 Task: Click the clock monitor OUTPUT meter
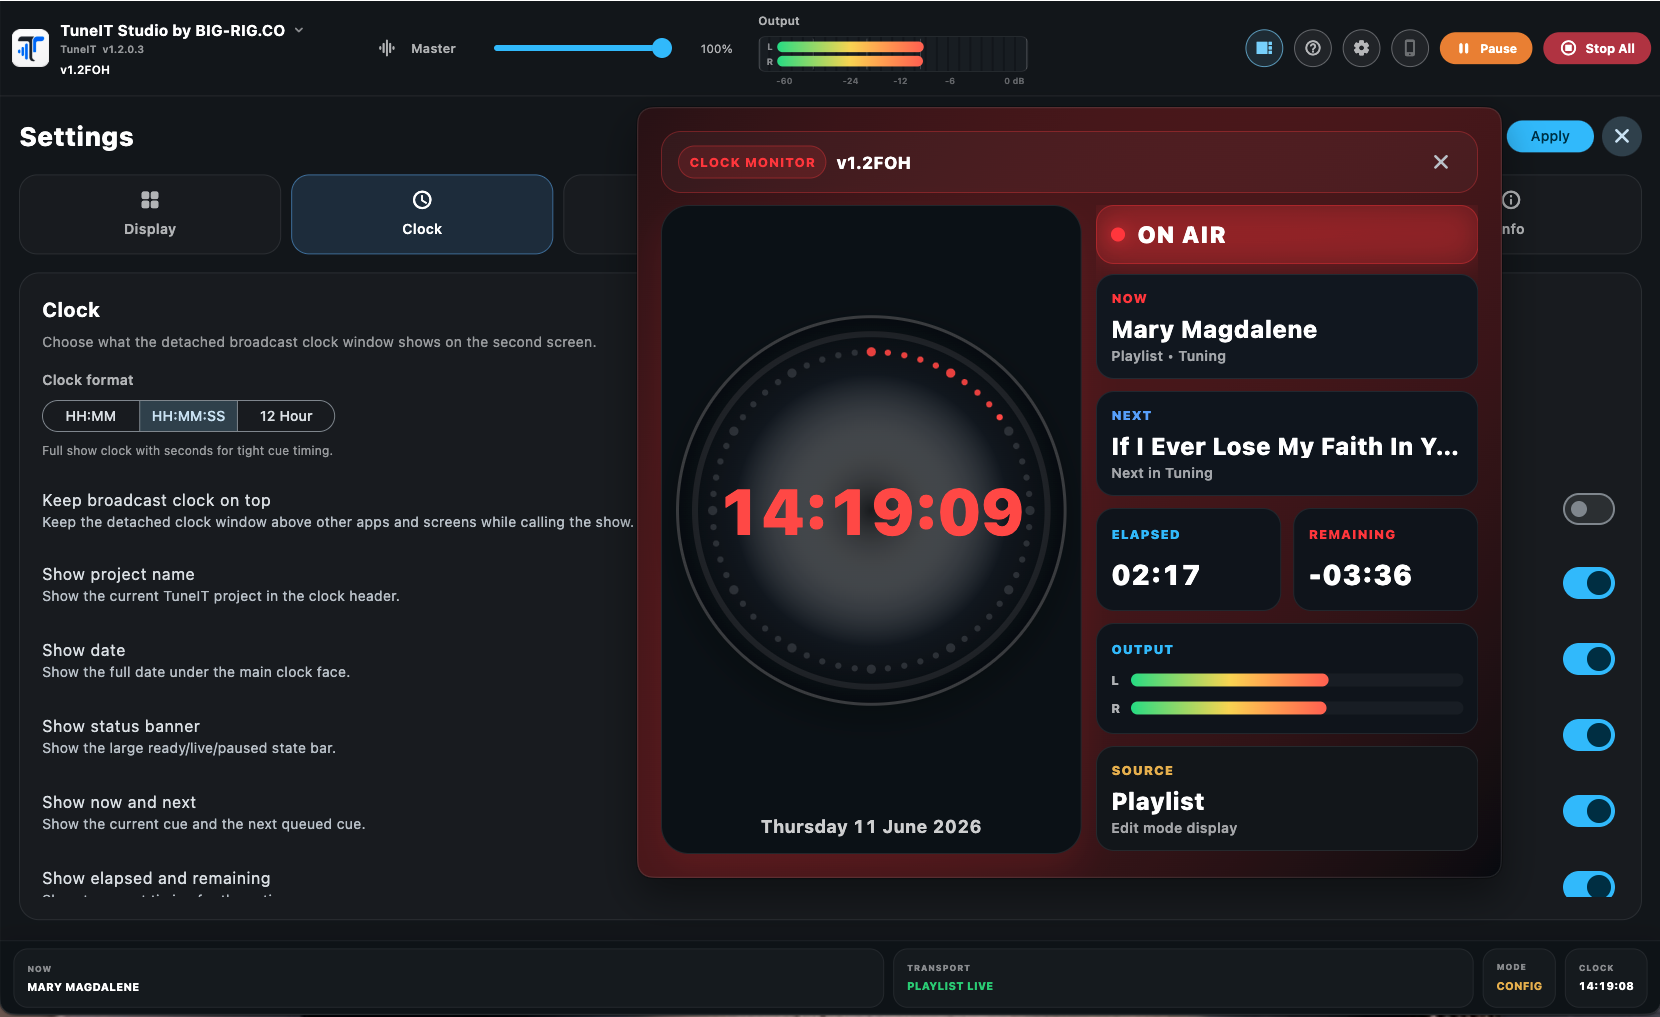point(1287,679)
